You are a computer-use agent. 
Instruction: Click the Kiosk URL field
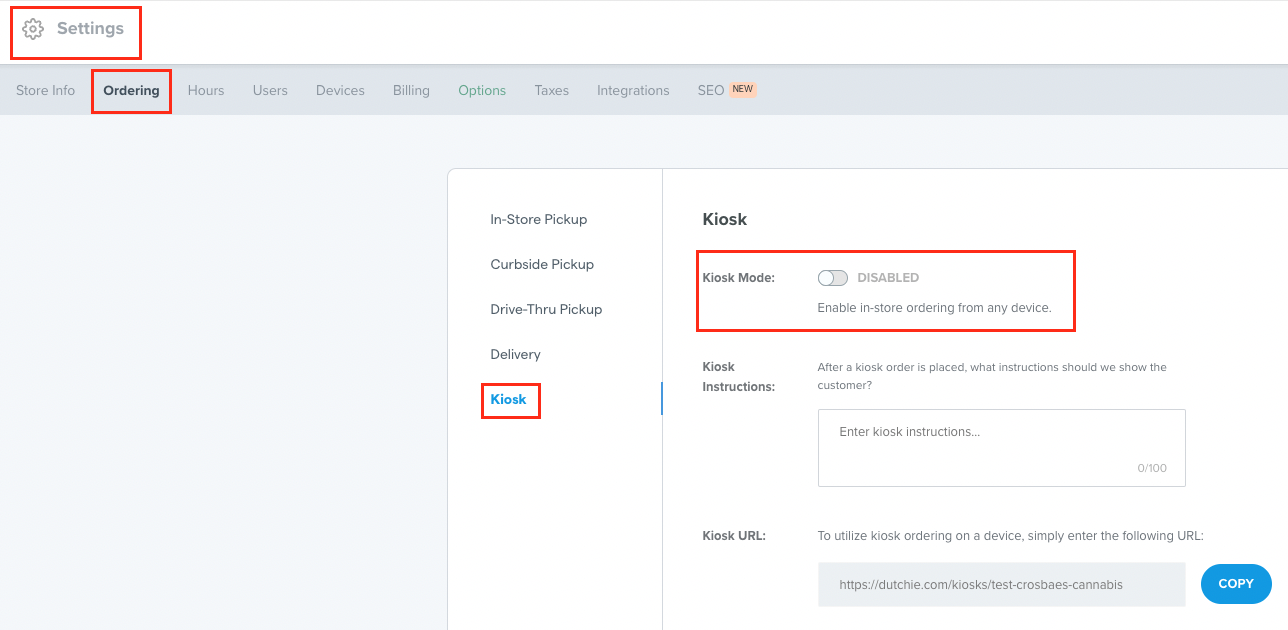click(1001, 584)
